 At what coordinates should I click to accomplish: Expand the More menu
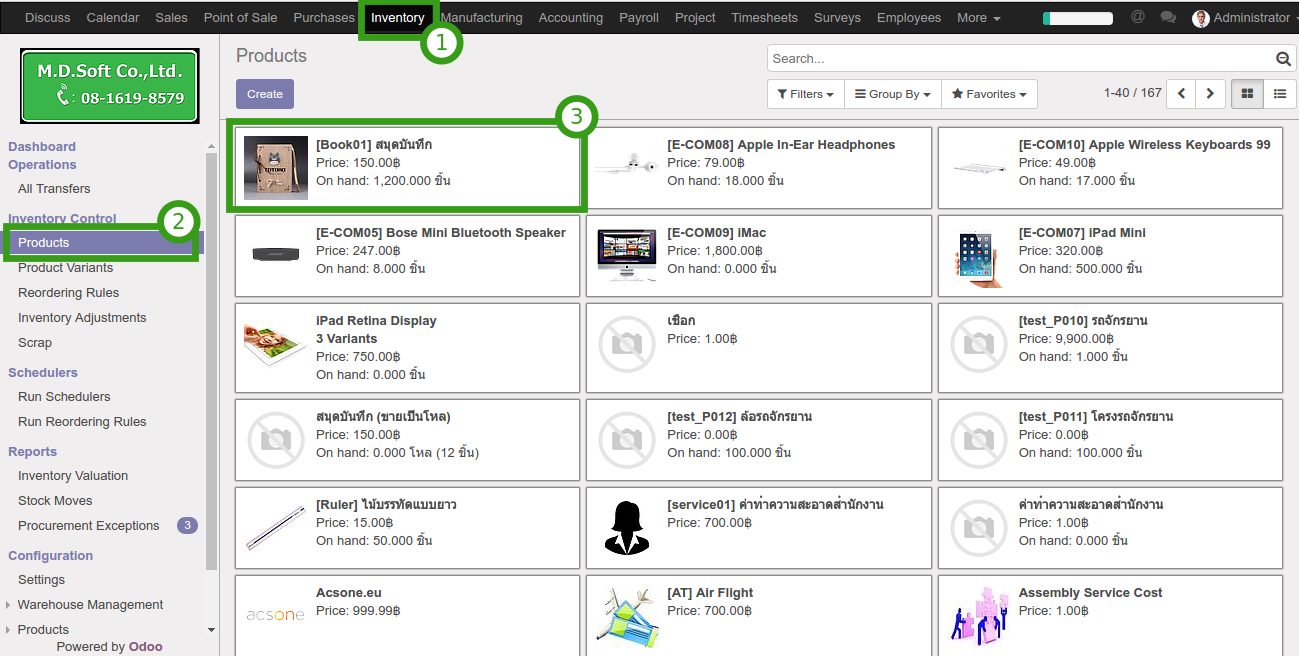979,18
